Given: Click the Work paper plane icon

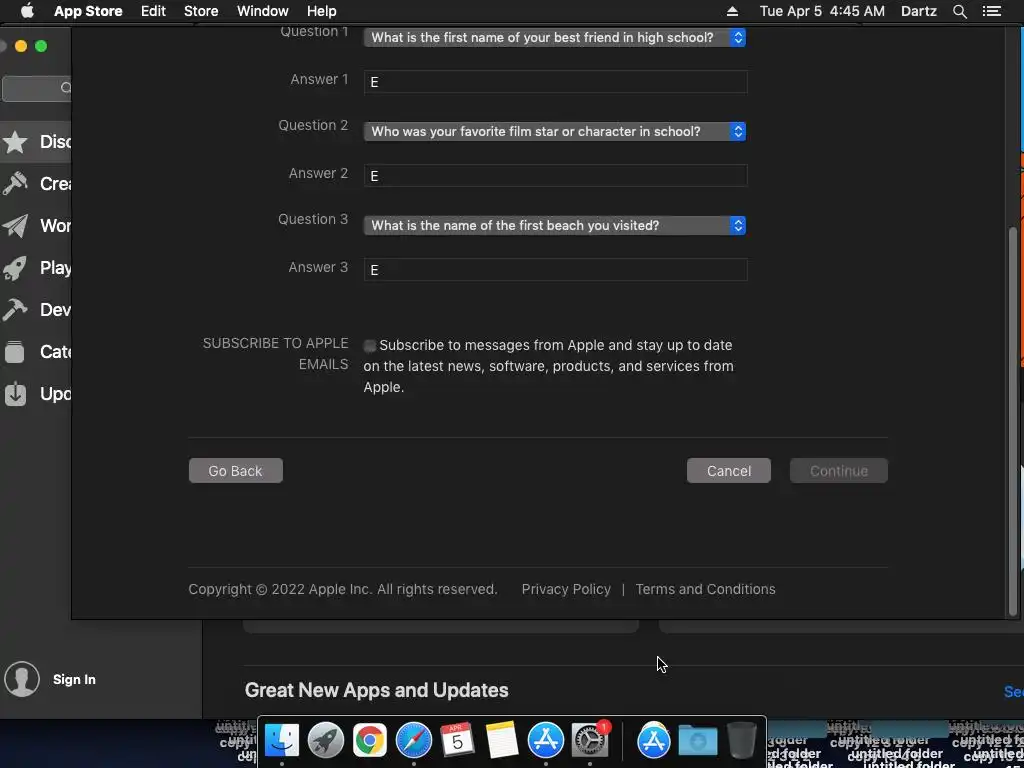Looking at the screenshot, I should tap(15, 225).
